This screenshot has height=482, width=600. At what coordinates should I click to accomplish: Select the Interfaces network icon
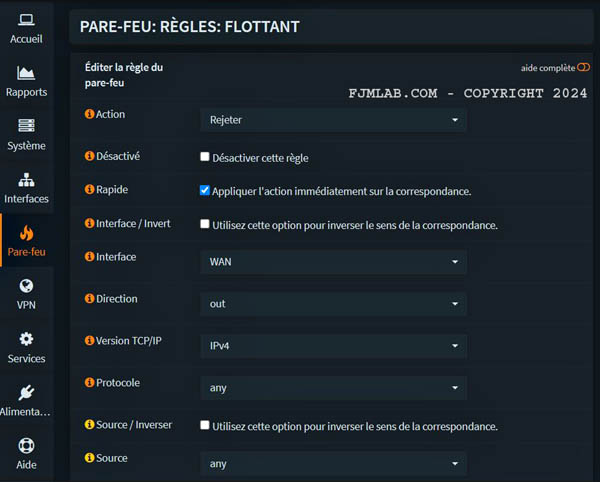26,180
